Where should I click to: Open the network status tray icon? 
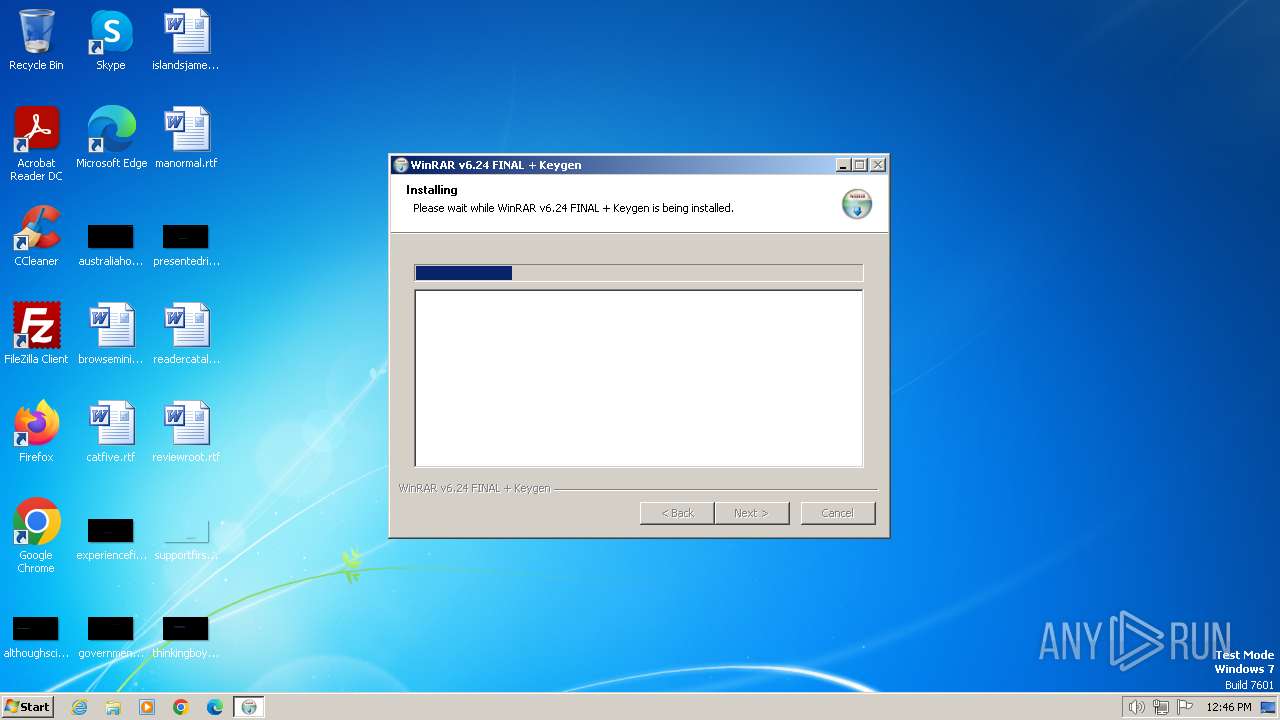(1161, 707)
